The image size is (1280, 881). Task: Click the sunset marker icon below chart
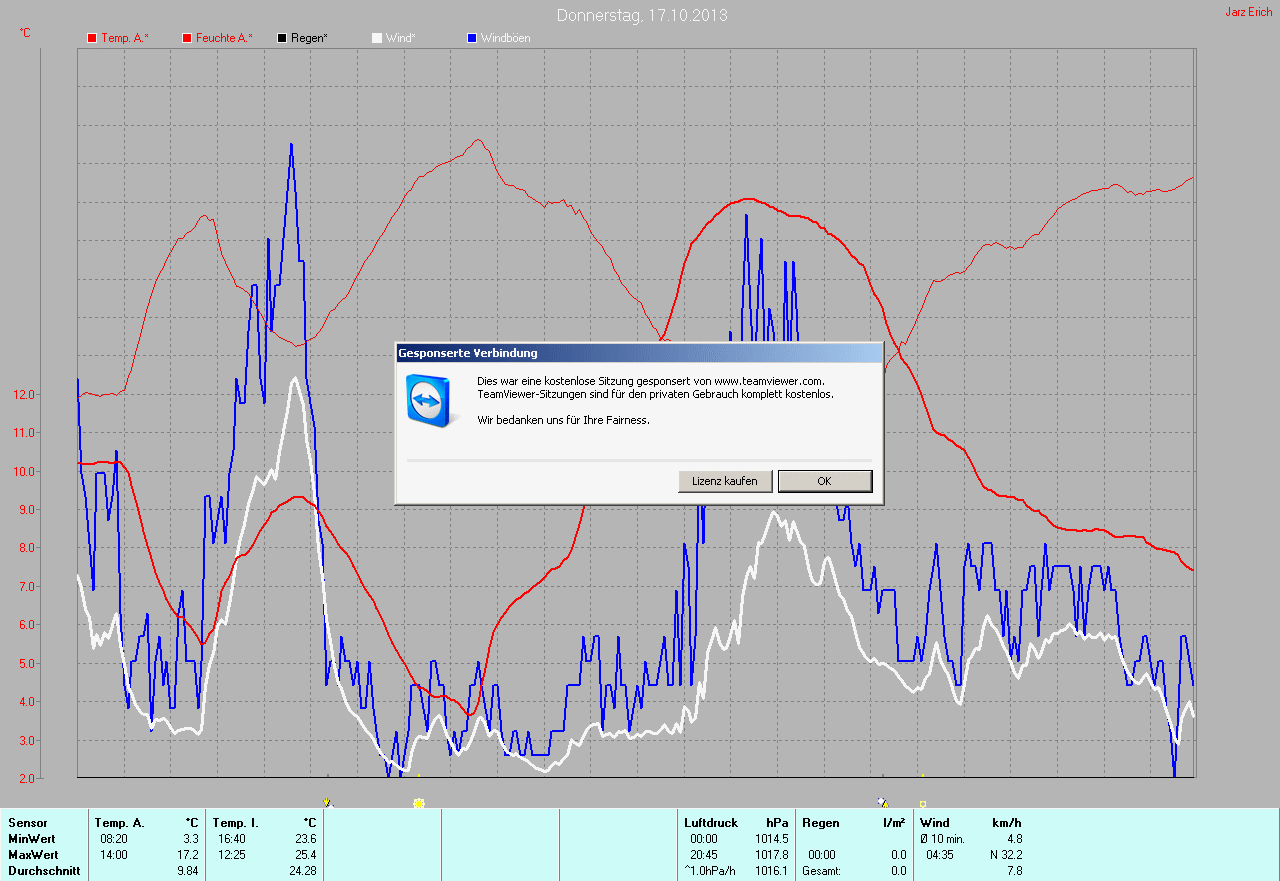click(x=882, y=802)
